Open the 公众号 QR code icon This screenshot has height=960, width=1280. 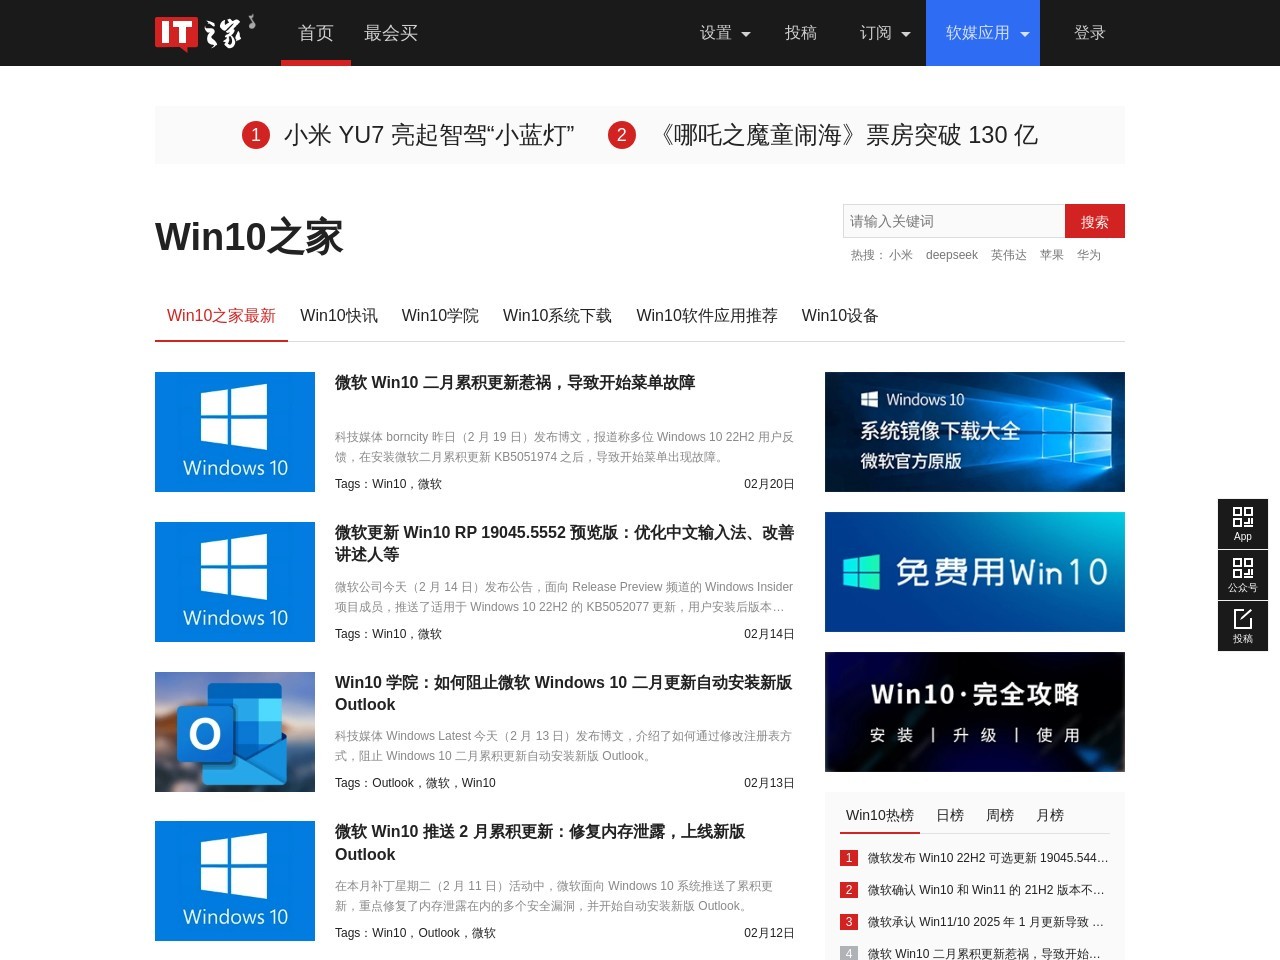pos(1243,575)
